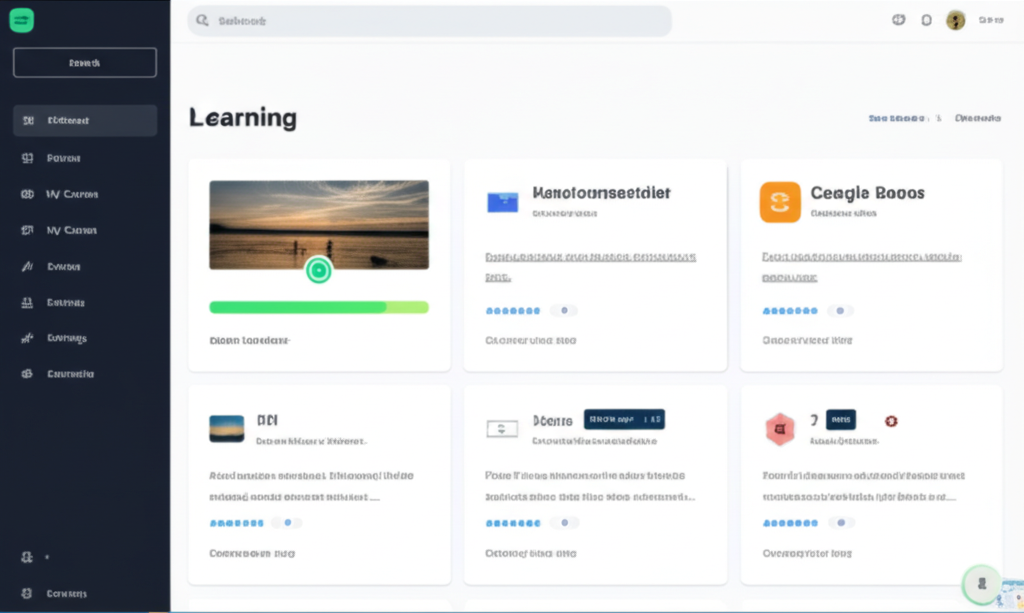Select the red hexagon course icon
Viewport: 1024px width, 613px height.
[780, 429]
